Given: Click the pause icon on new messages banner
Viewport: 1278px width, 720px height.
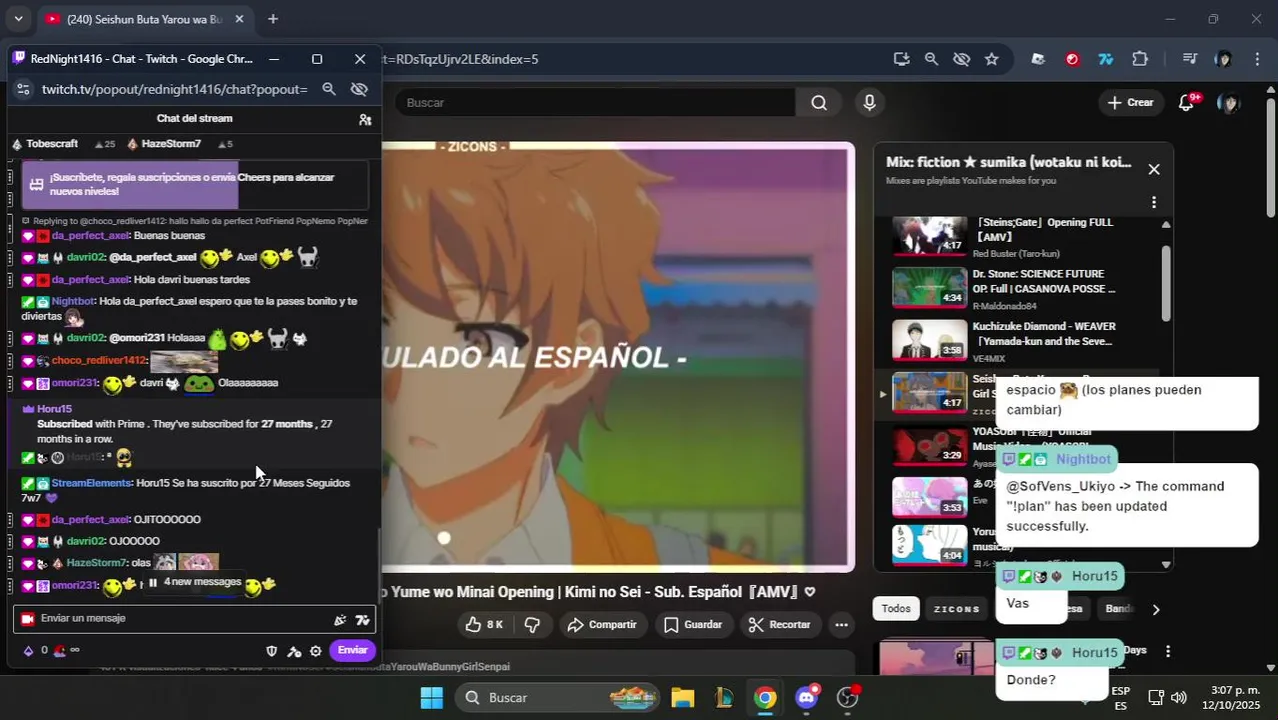Looking at the screenshot, I should tap(153, 582).
